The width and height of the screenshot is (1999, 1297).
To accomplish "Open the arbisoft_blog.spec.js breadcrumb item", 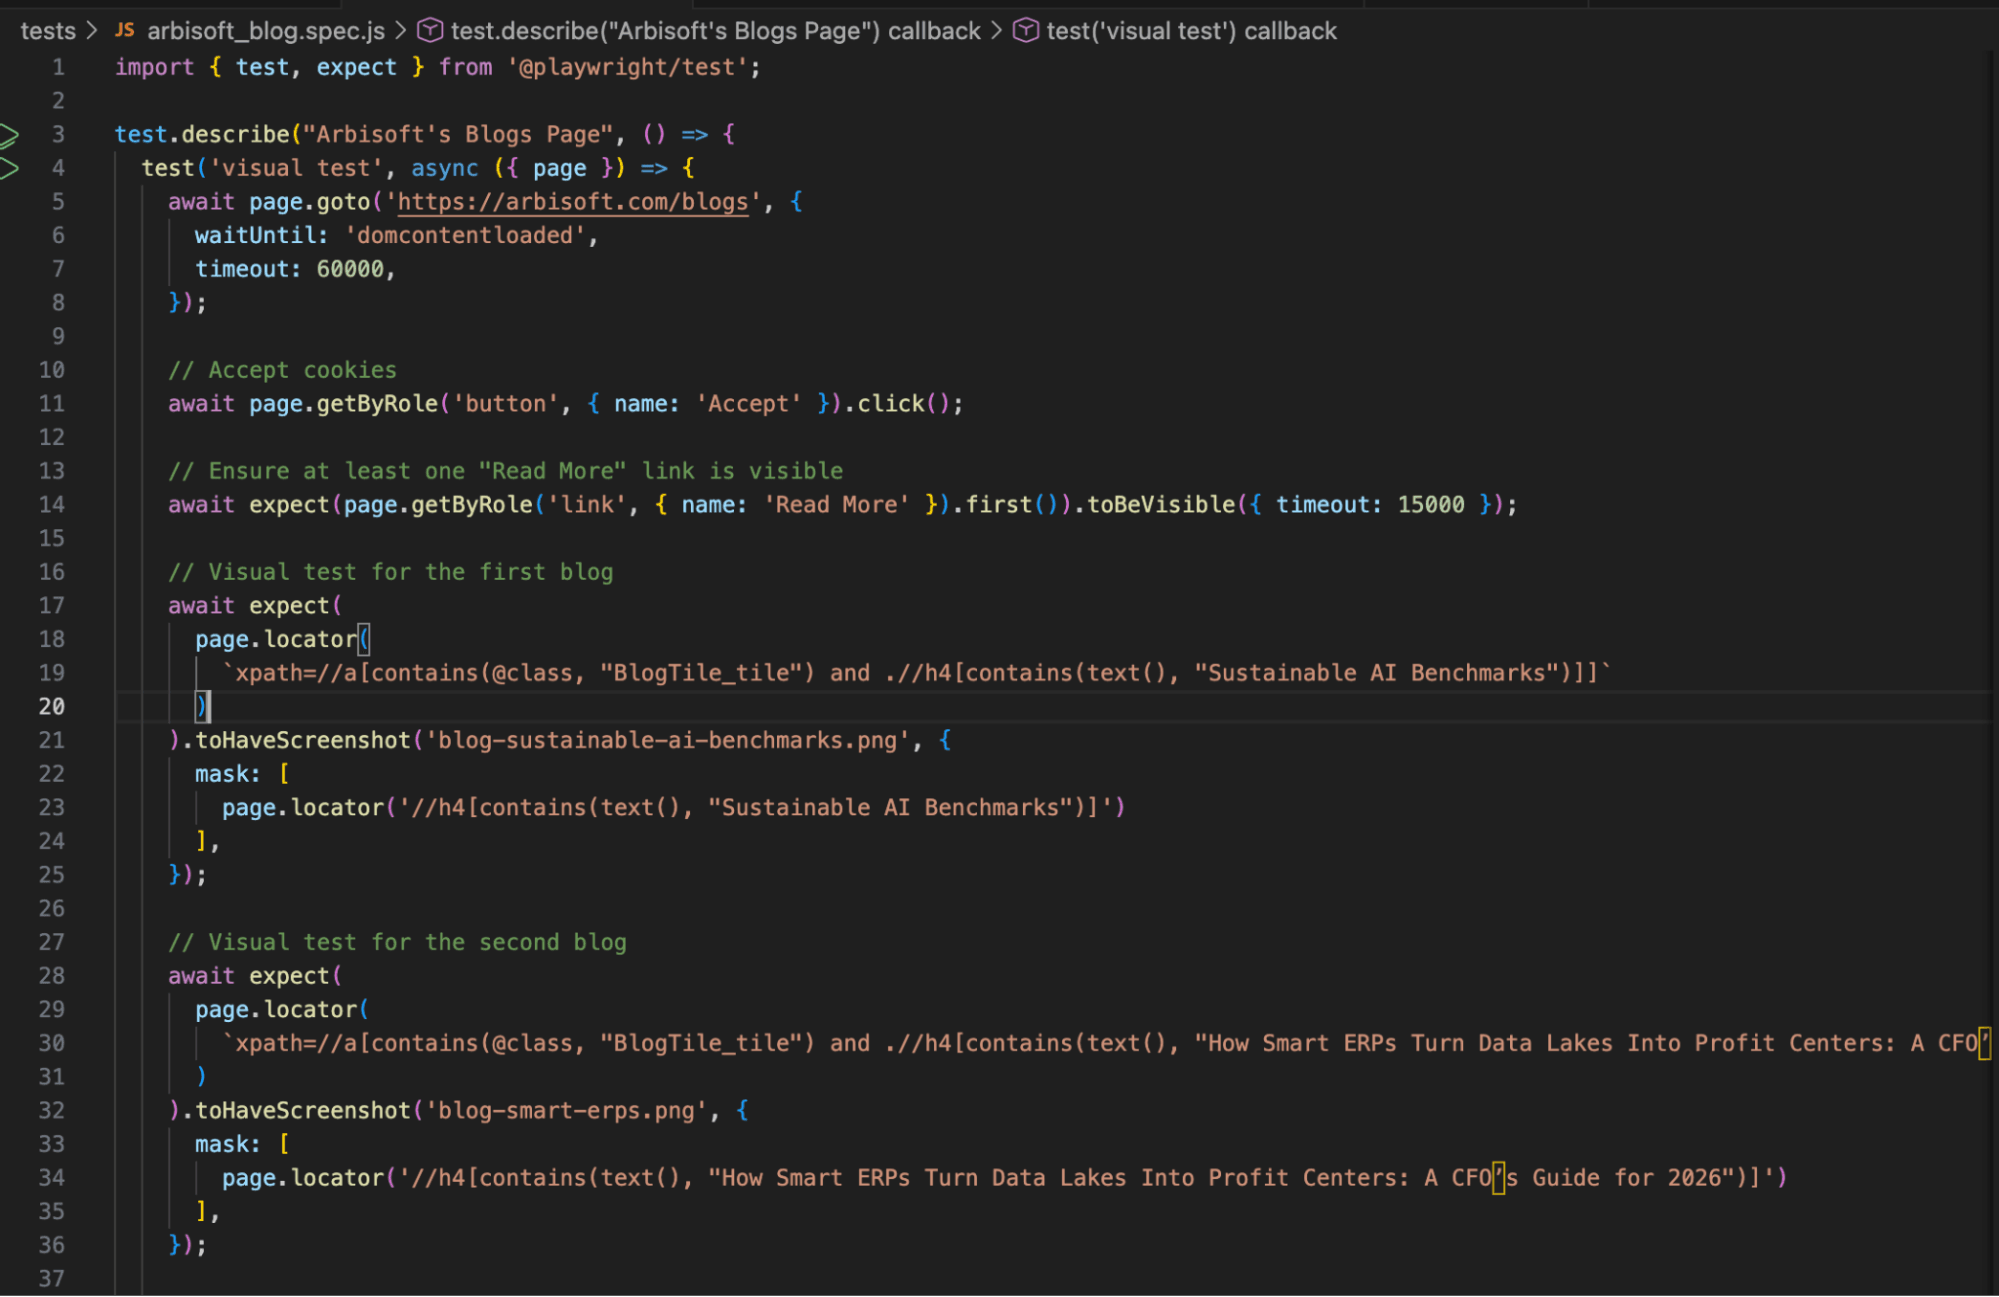I will 266,31.
